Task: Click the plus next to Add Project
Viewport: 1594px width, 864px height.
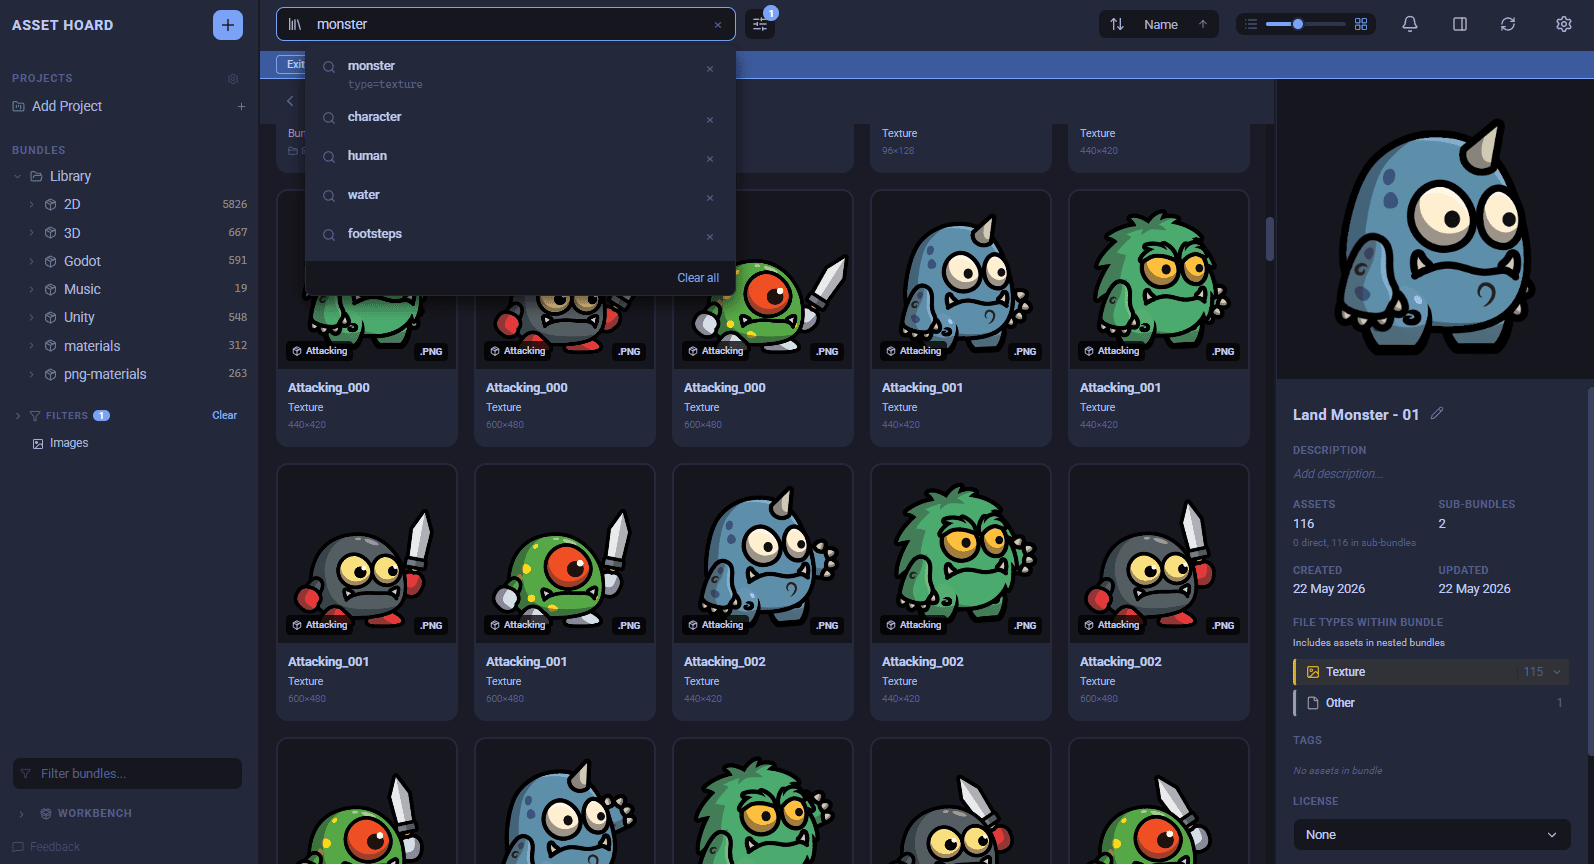Action: tap(241, 106)
